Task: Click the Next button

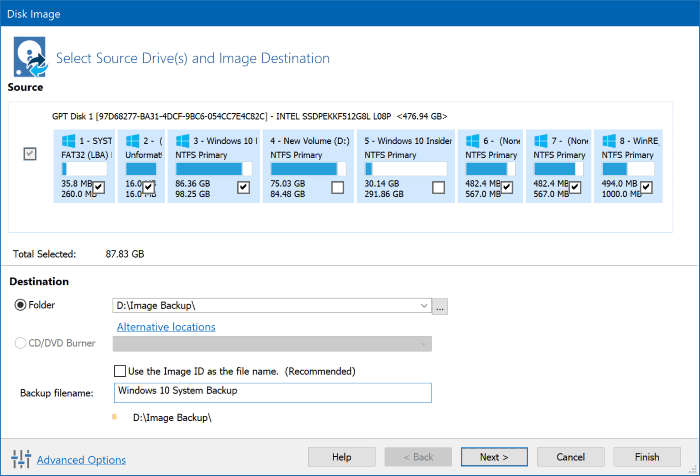Action: pos(494,457)
